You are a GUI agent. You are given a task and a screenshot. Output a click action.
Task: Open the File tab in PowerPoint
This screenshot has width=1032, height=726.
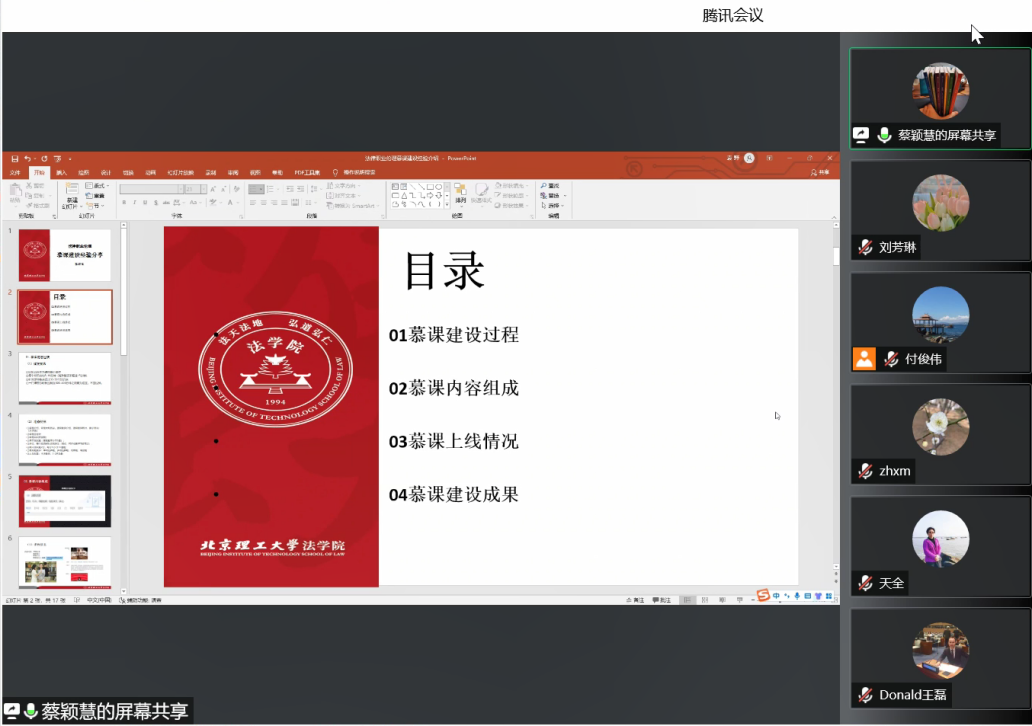15,172
